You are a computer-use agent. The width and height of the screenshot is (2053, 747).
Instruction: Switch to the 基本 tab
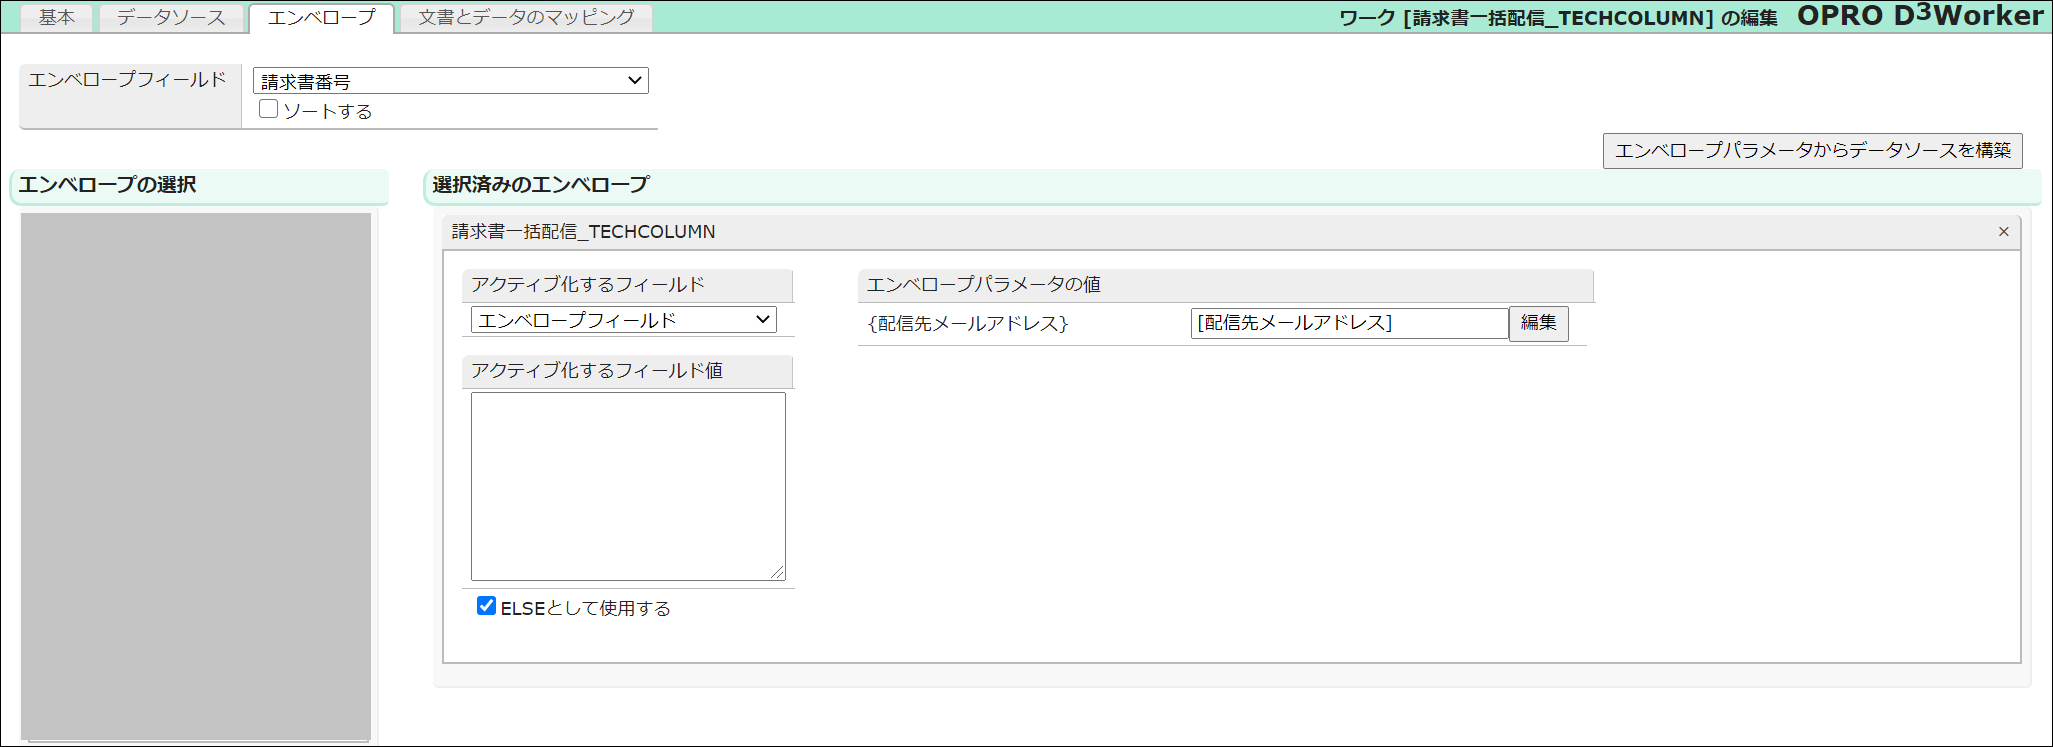point(57,18)
